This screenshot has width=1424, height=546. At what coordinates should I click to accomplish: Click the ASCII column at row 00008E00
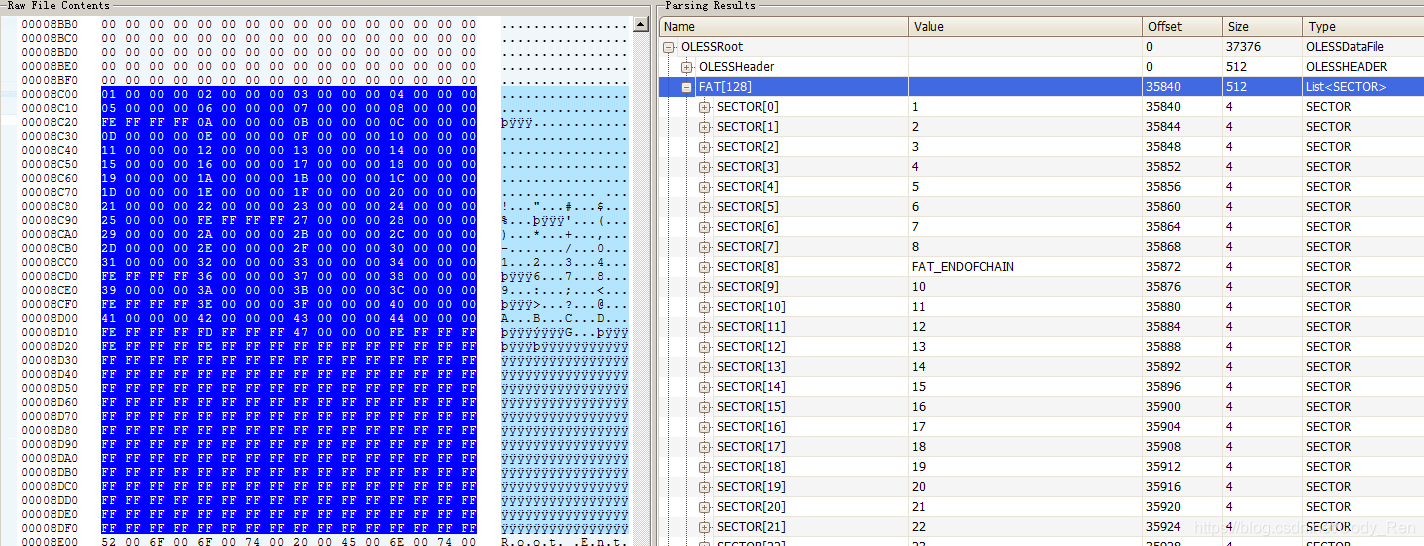tap(565, 542)
